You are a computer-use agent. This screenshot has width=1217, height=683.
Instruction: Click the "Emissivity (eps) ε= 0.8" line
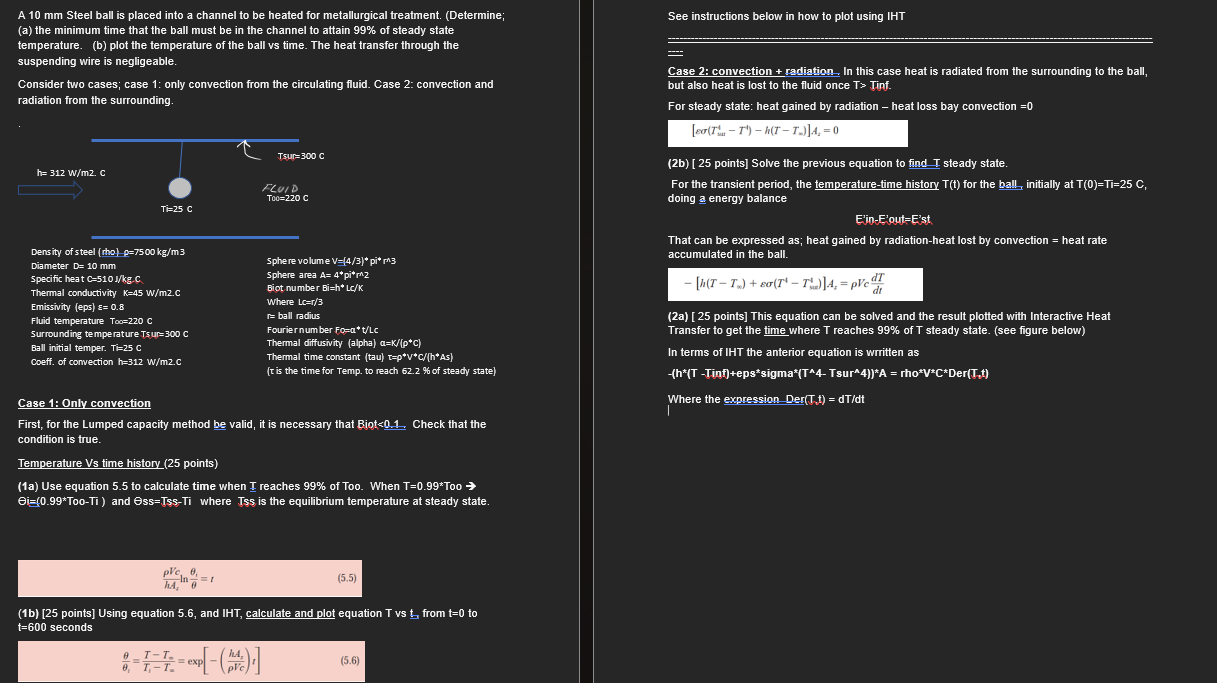(78, 307)
